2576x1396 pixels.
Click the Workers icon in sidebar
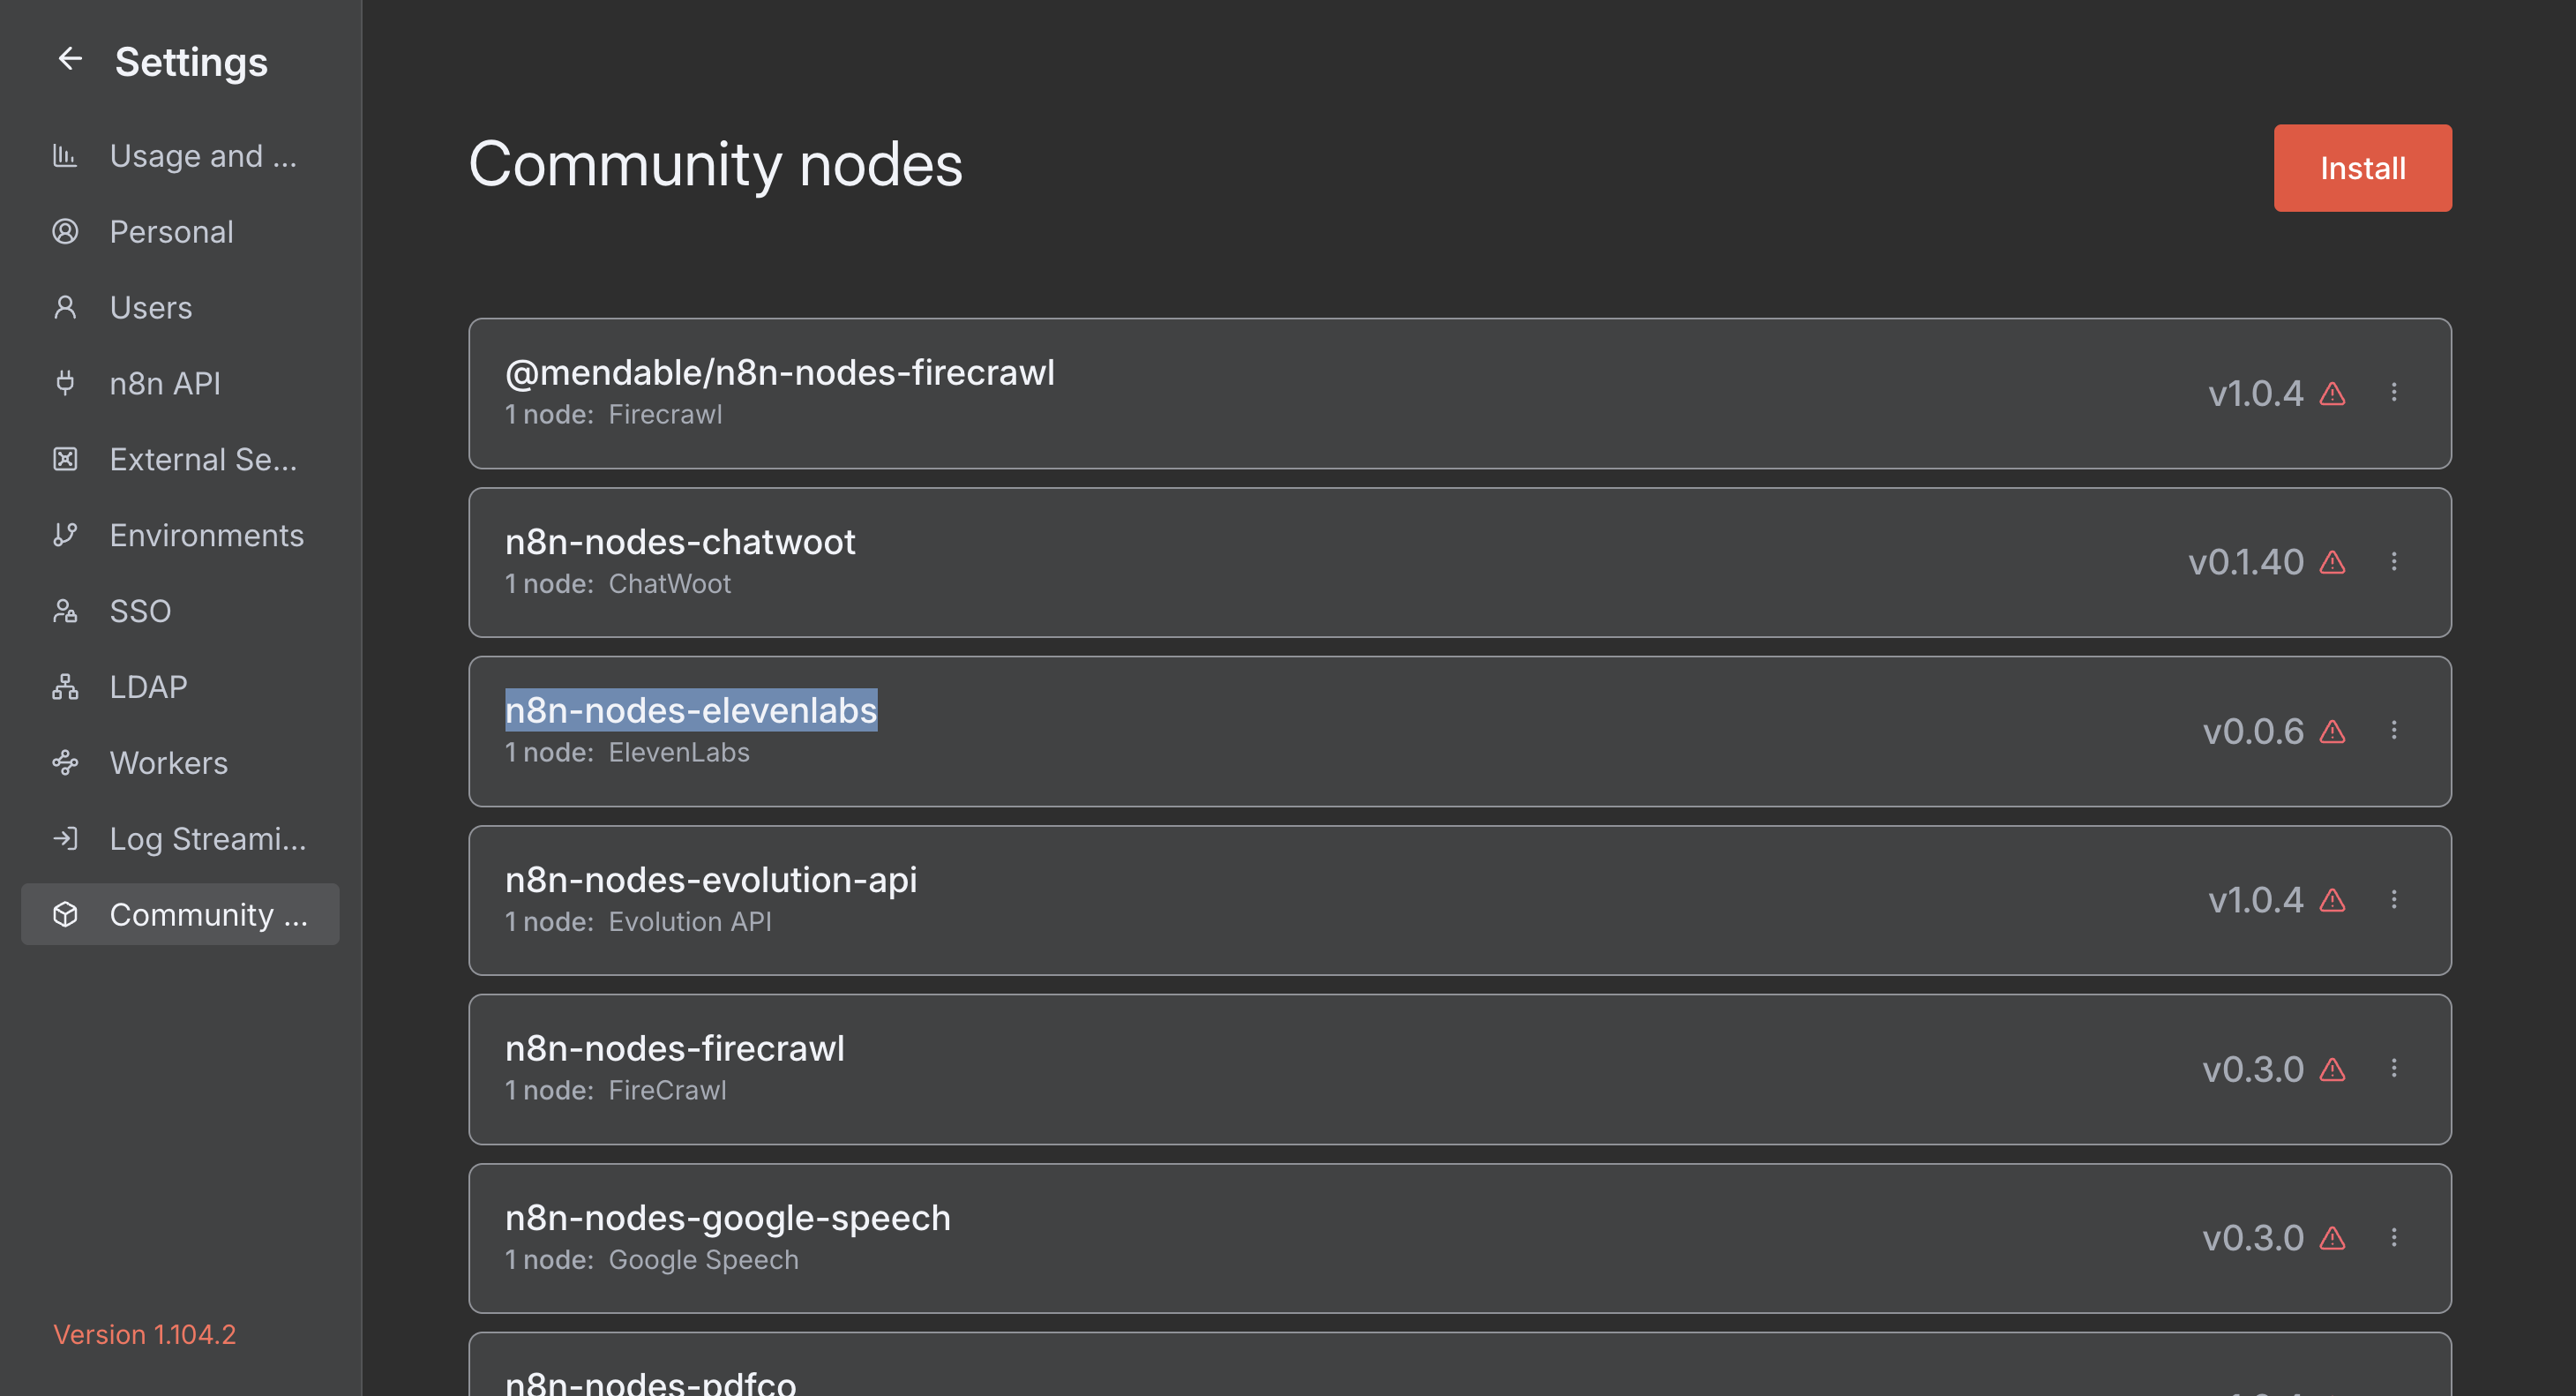(x=65, y=763)
